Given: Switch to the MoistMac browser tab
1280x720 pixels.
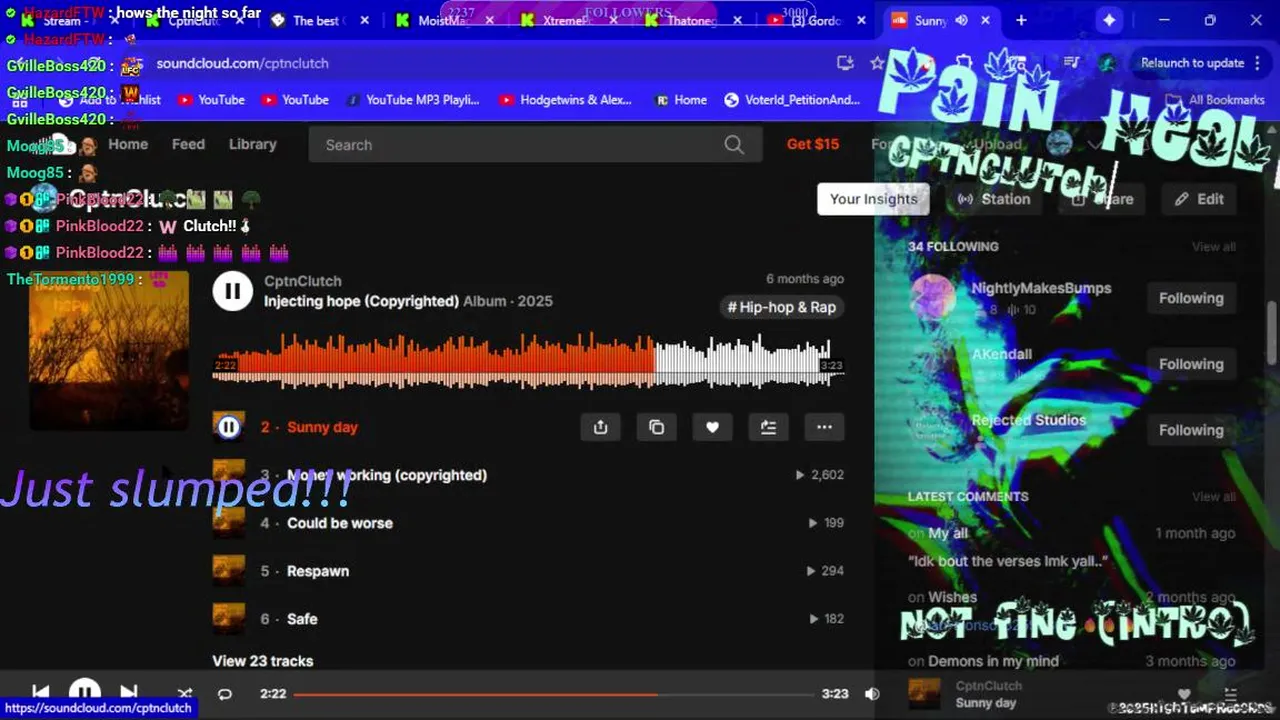Looking at the screenshot, I should coord(444,20).
